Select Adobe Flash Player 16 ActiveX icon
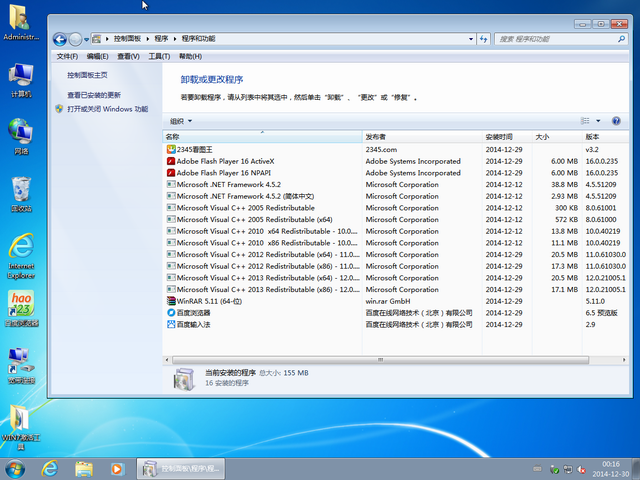The height and width of the screenshot is (480, 640). [171, 161]
